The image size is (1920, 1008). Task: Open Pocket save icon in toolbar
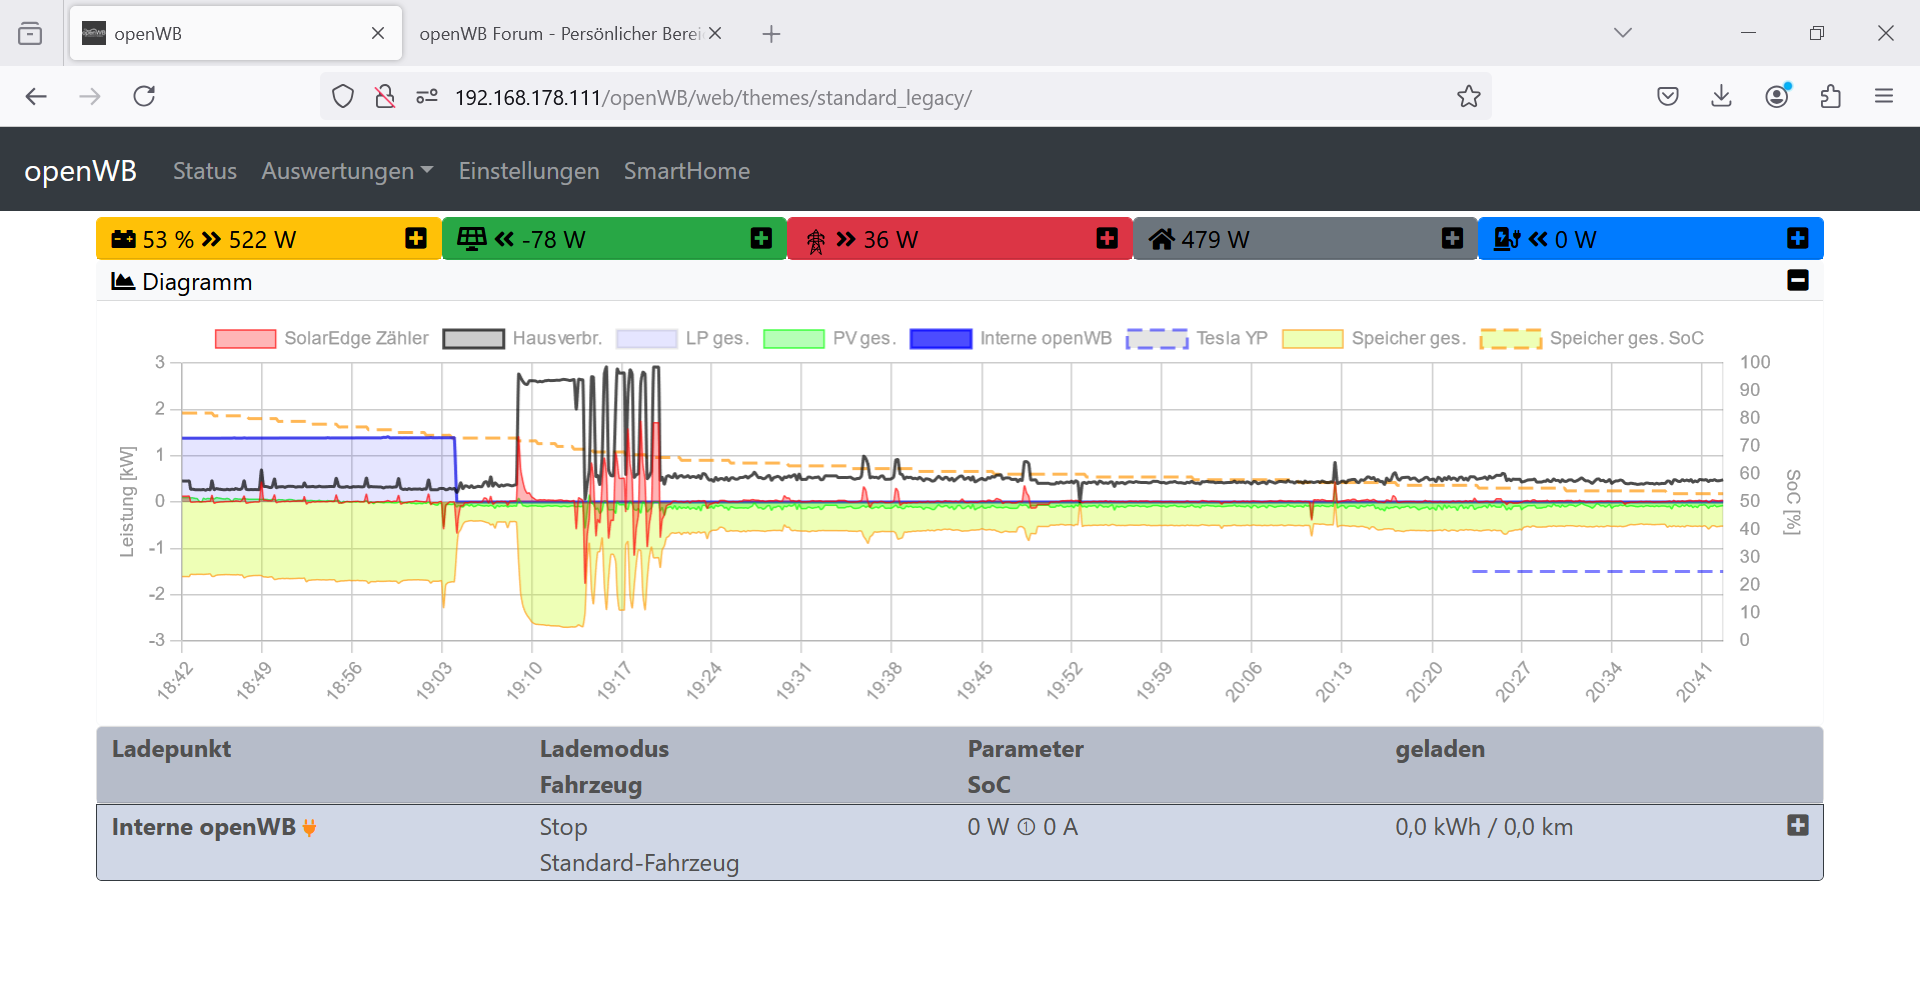click(x=1667, y=96)
